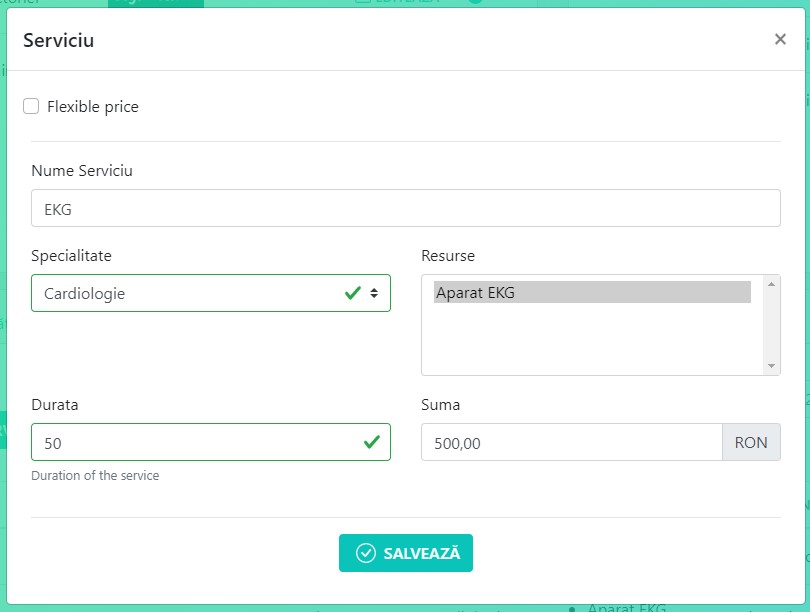Click the up-down arrows of Specialitate select
The image size is (810, 612).
[374, 294]
